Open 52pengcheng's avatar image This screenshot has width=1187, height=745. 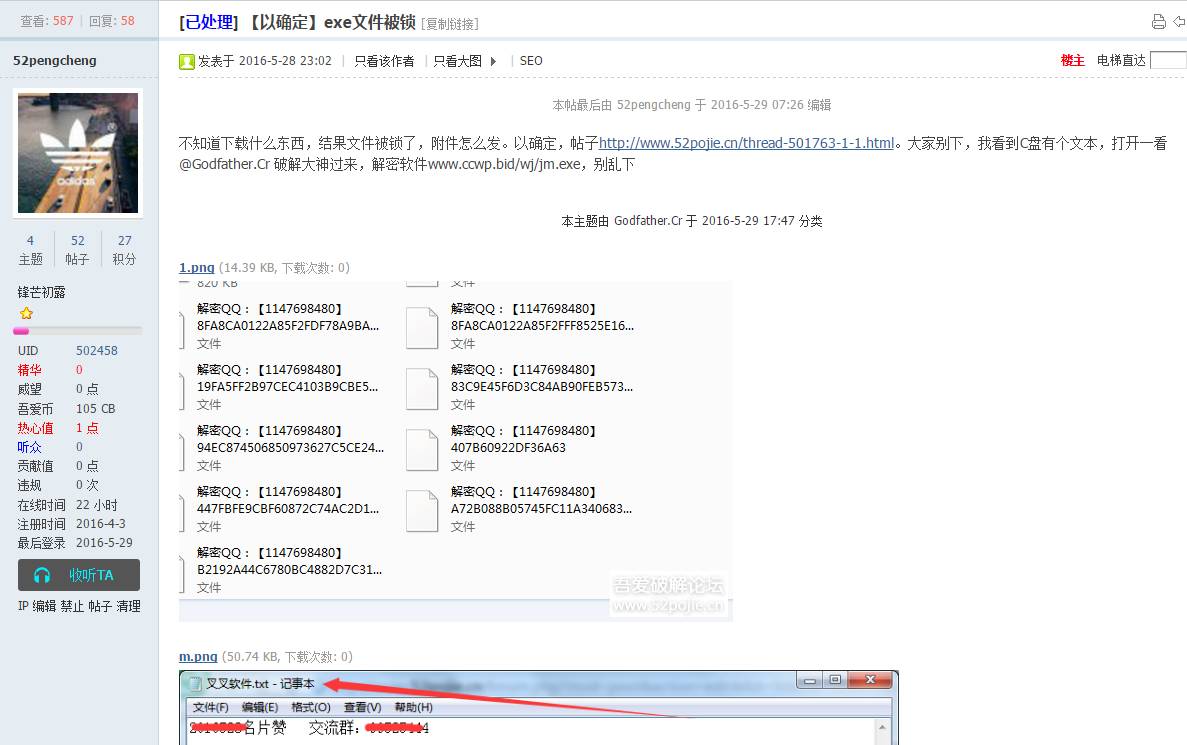(78, 153)
